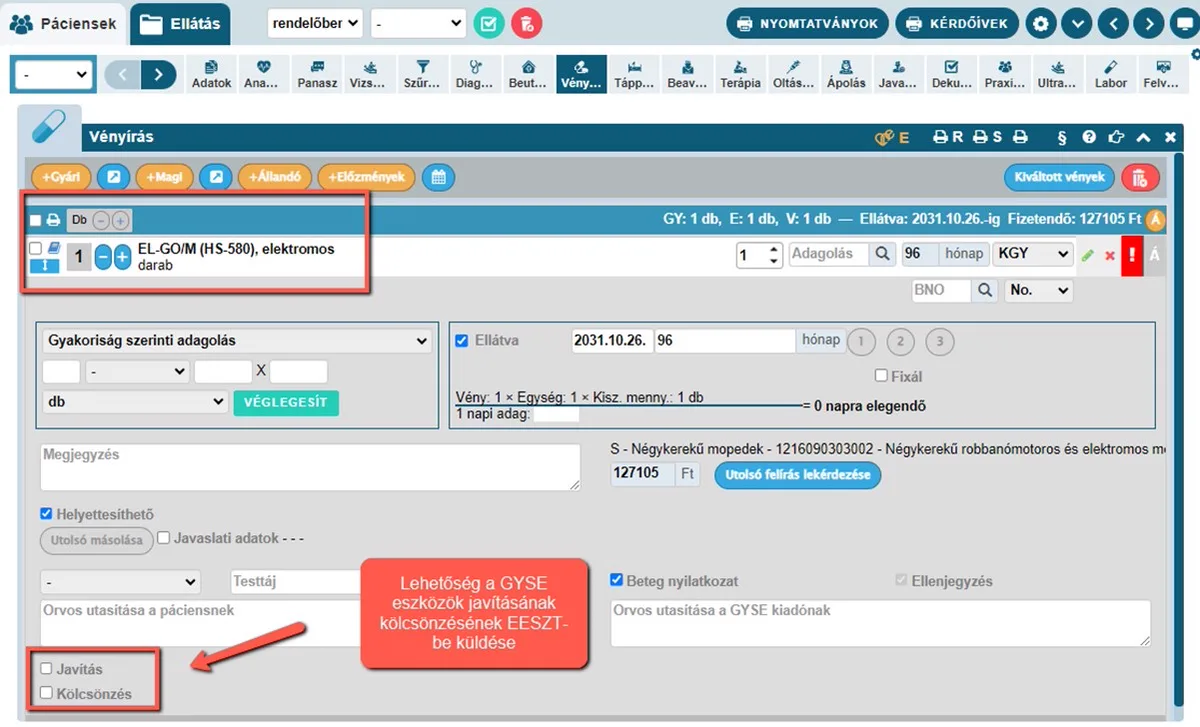Enable the Kölcsönzés checkbox
Image resolution: width=1200 pixels, height=727 pixels.
46,693
